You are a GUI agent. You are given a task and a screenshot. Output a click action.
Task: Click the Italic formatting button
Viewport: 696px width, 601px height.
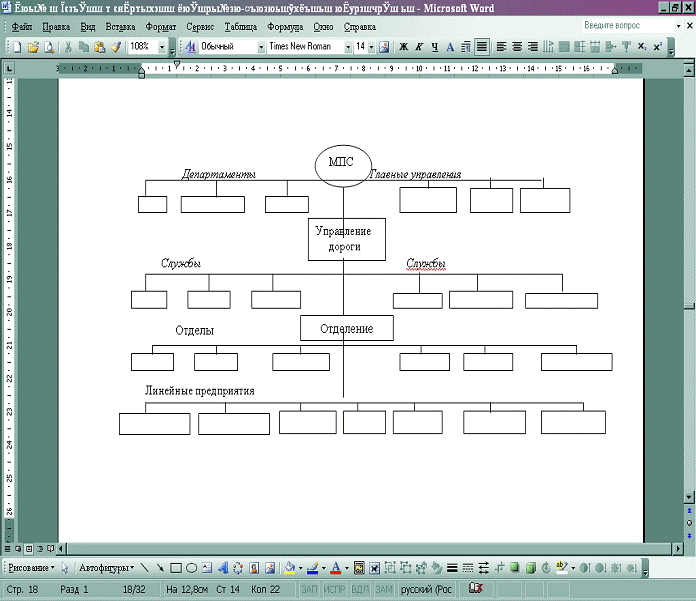coord(419,47)
